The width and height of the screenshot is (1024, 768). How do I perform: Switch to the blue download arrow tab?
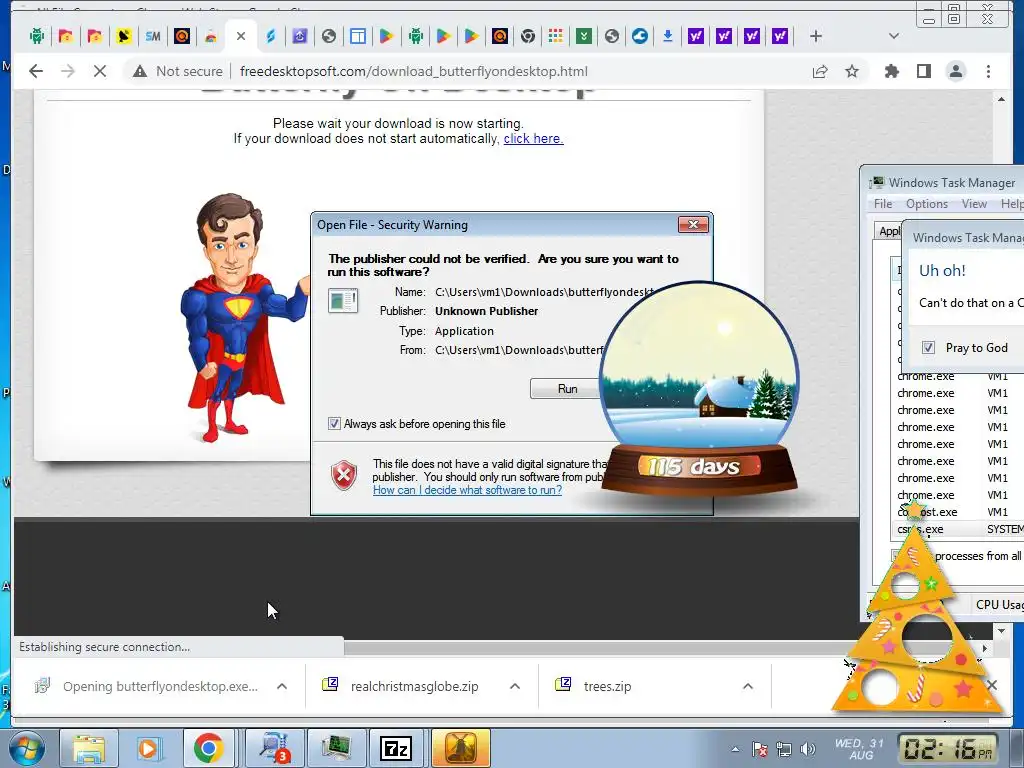pyautogui.click(x=667, y=36)
